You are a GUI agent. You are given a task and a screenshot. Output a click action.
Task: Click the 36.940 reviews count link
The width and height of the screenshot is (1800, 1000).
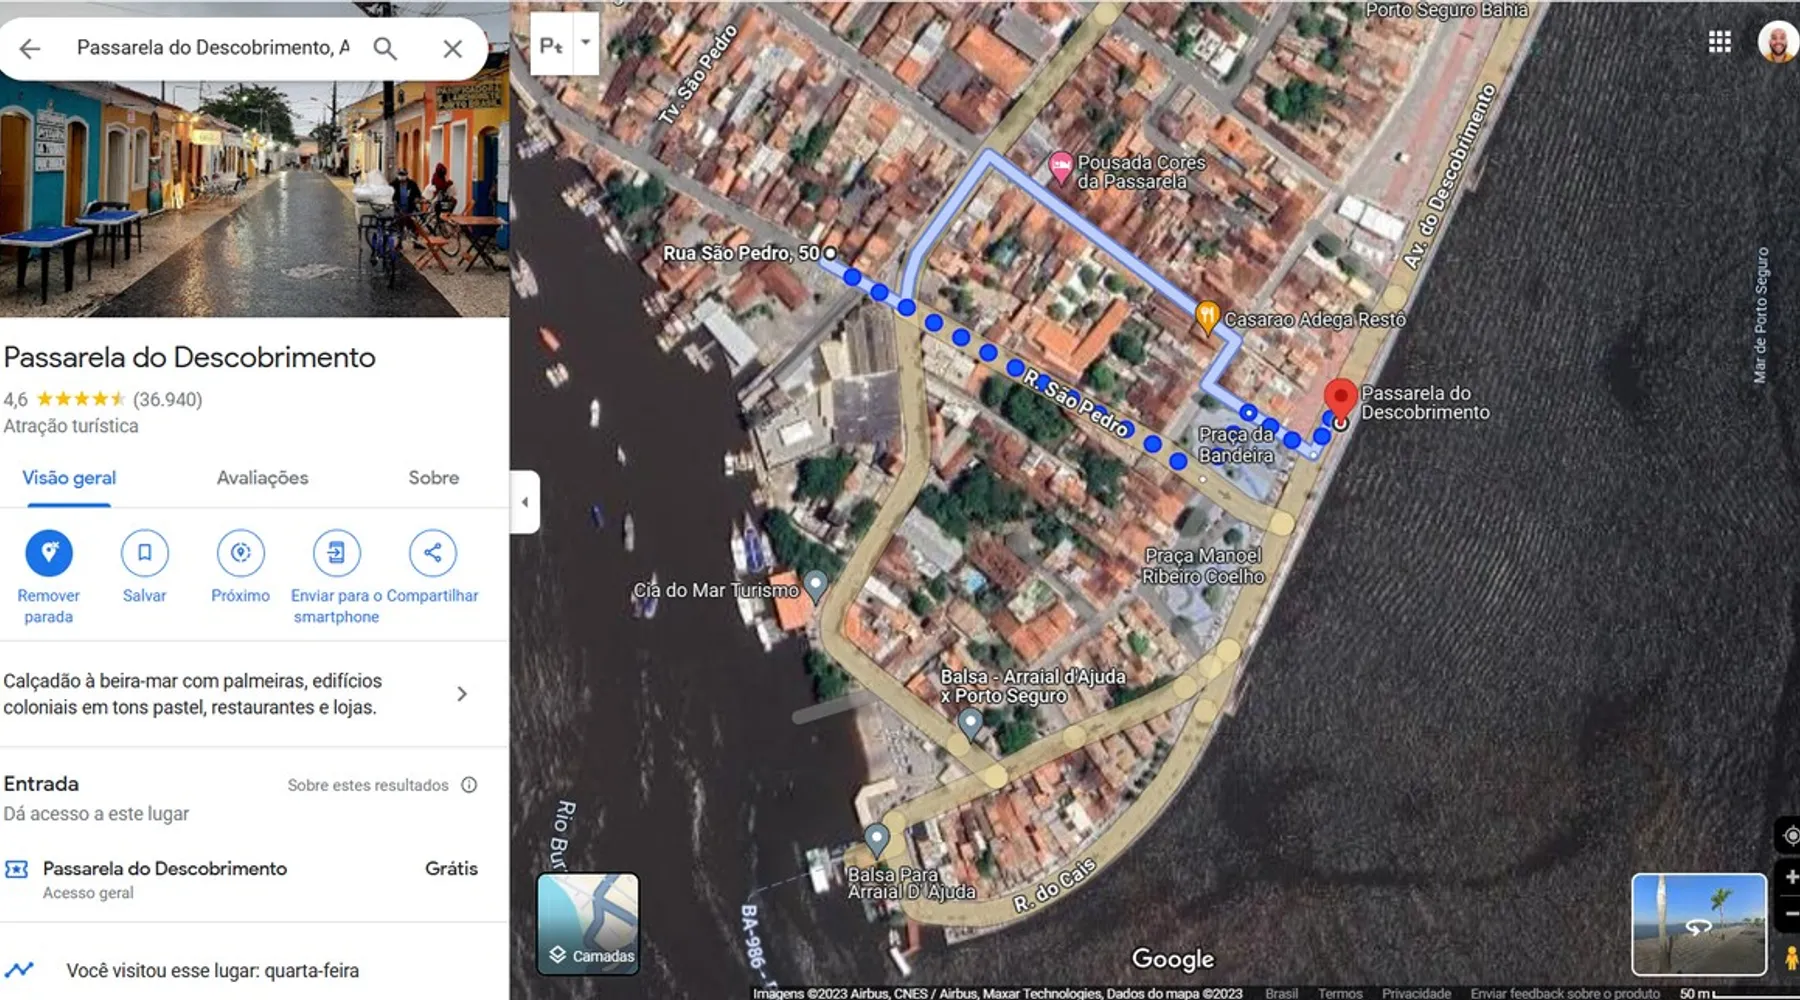click(167, 400)
